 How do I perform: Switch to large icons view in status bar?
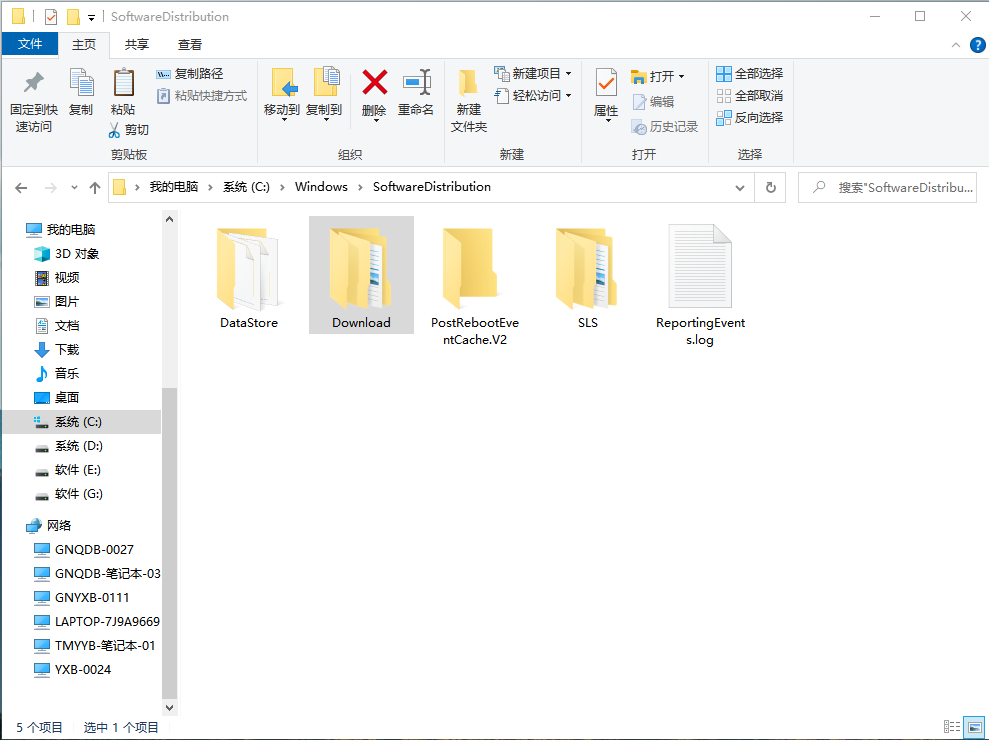(x=974, y=726)
